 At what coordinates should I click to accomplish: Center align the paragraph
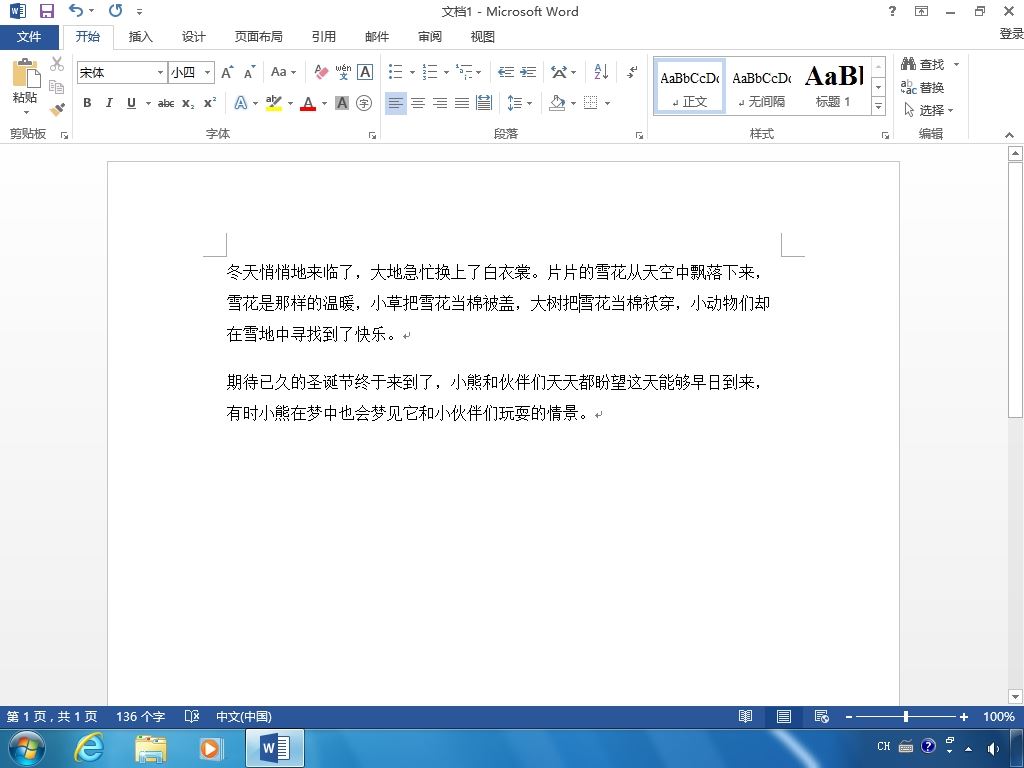[418, 103]
